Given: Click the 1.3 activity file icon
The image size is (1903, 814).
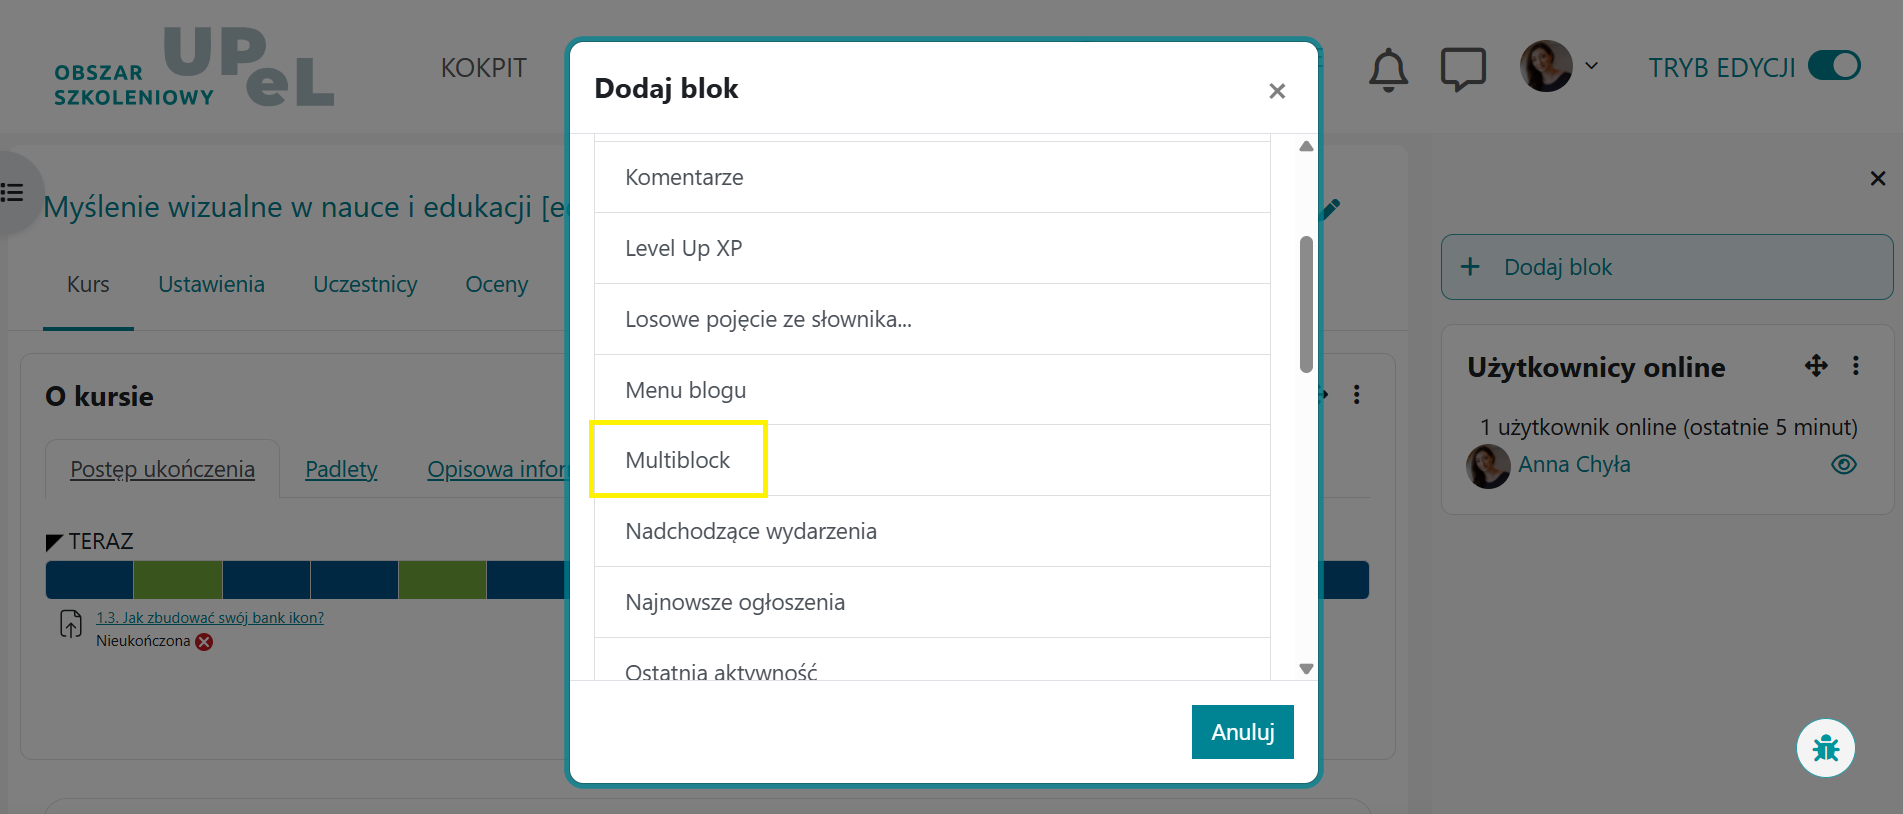Looking at the screenshot, I should pos(71,624).
